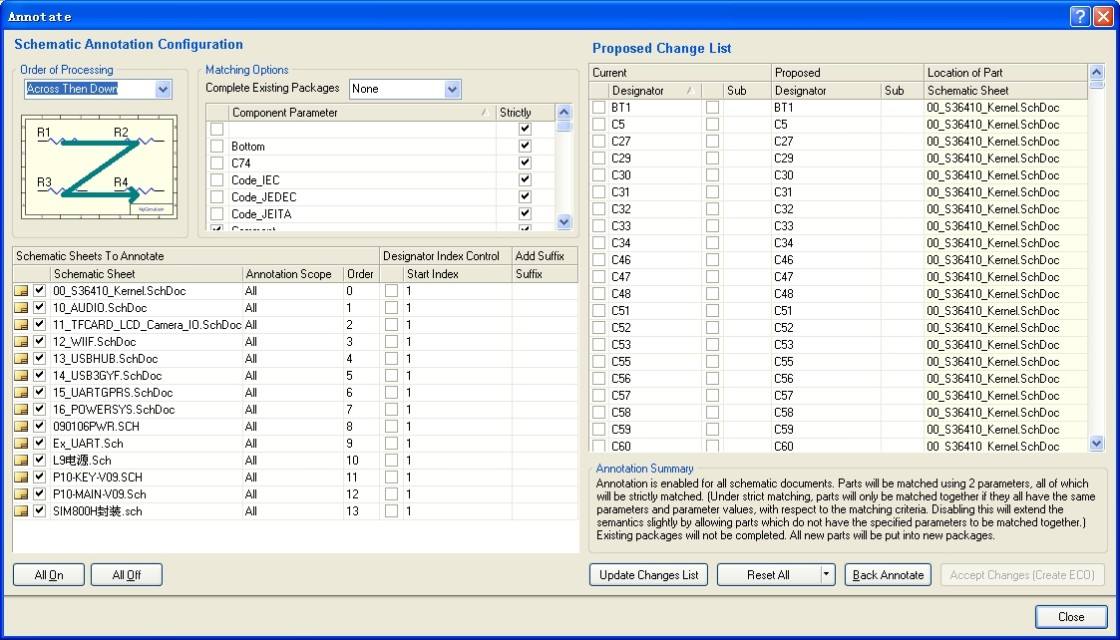Click the All Off button
This screenshot has height=640, width=1120.
tap(127, 575)
